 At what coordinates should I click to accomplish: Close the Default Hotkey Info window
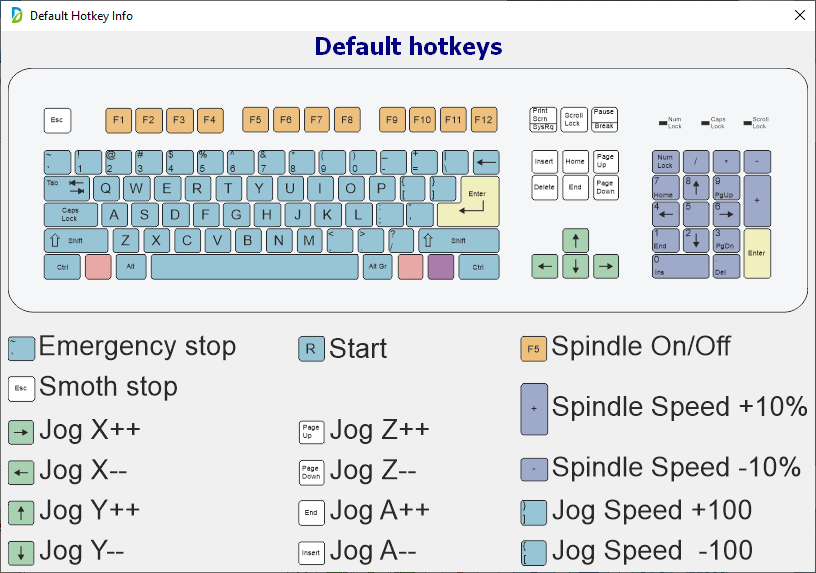[x=800, y=15]
